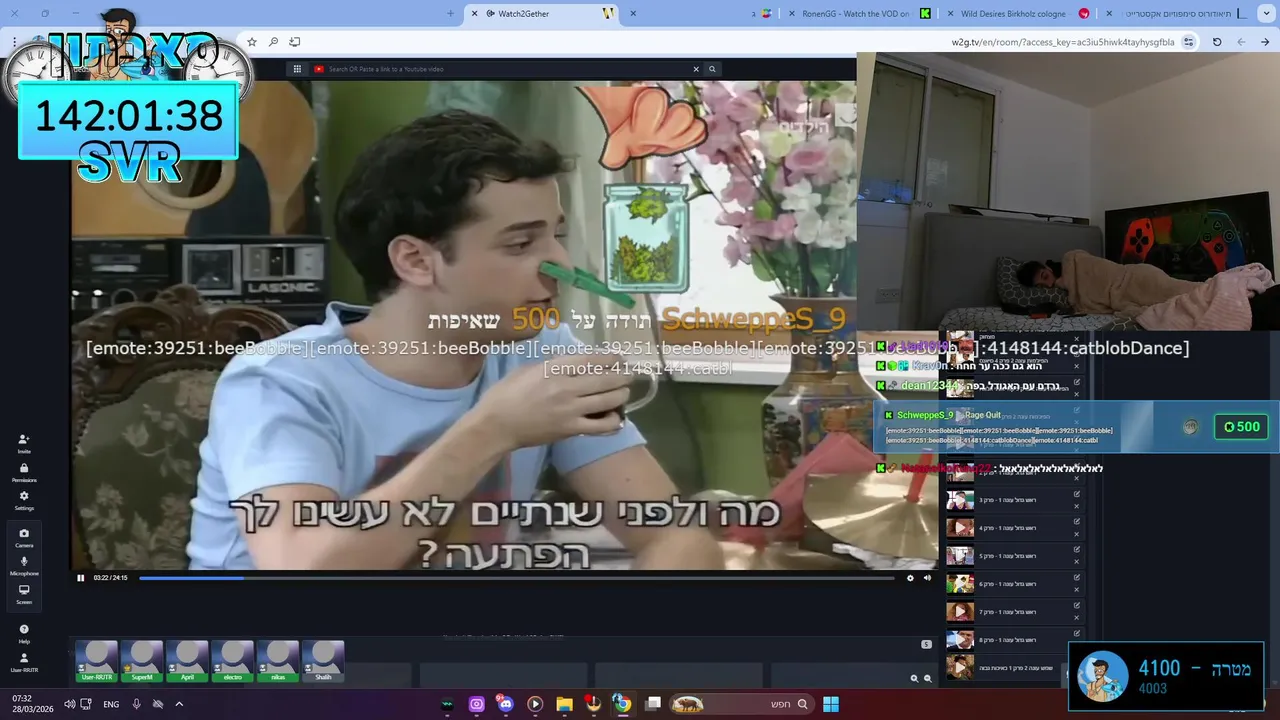This screenshot has height=720, width=1280.
Task: Select SuperM participant avatar
Action: [142, 662]
